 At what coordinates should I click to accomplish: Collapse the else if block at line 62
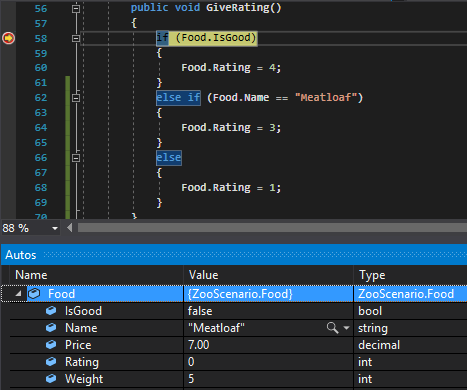(76, 98)
